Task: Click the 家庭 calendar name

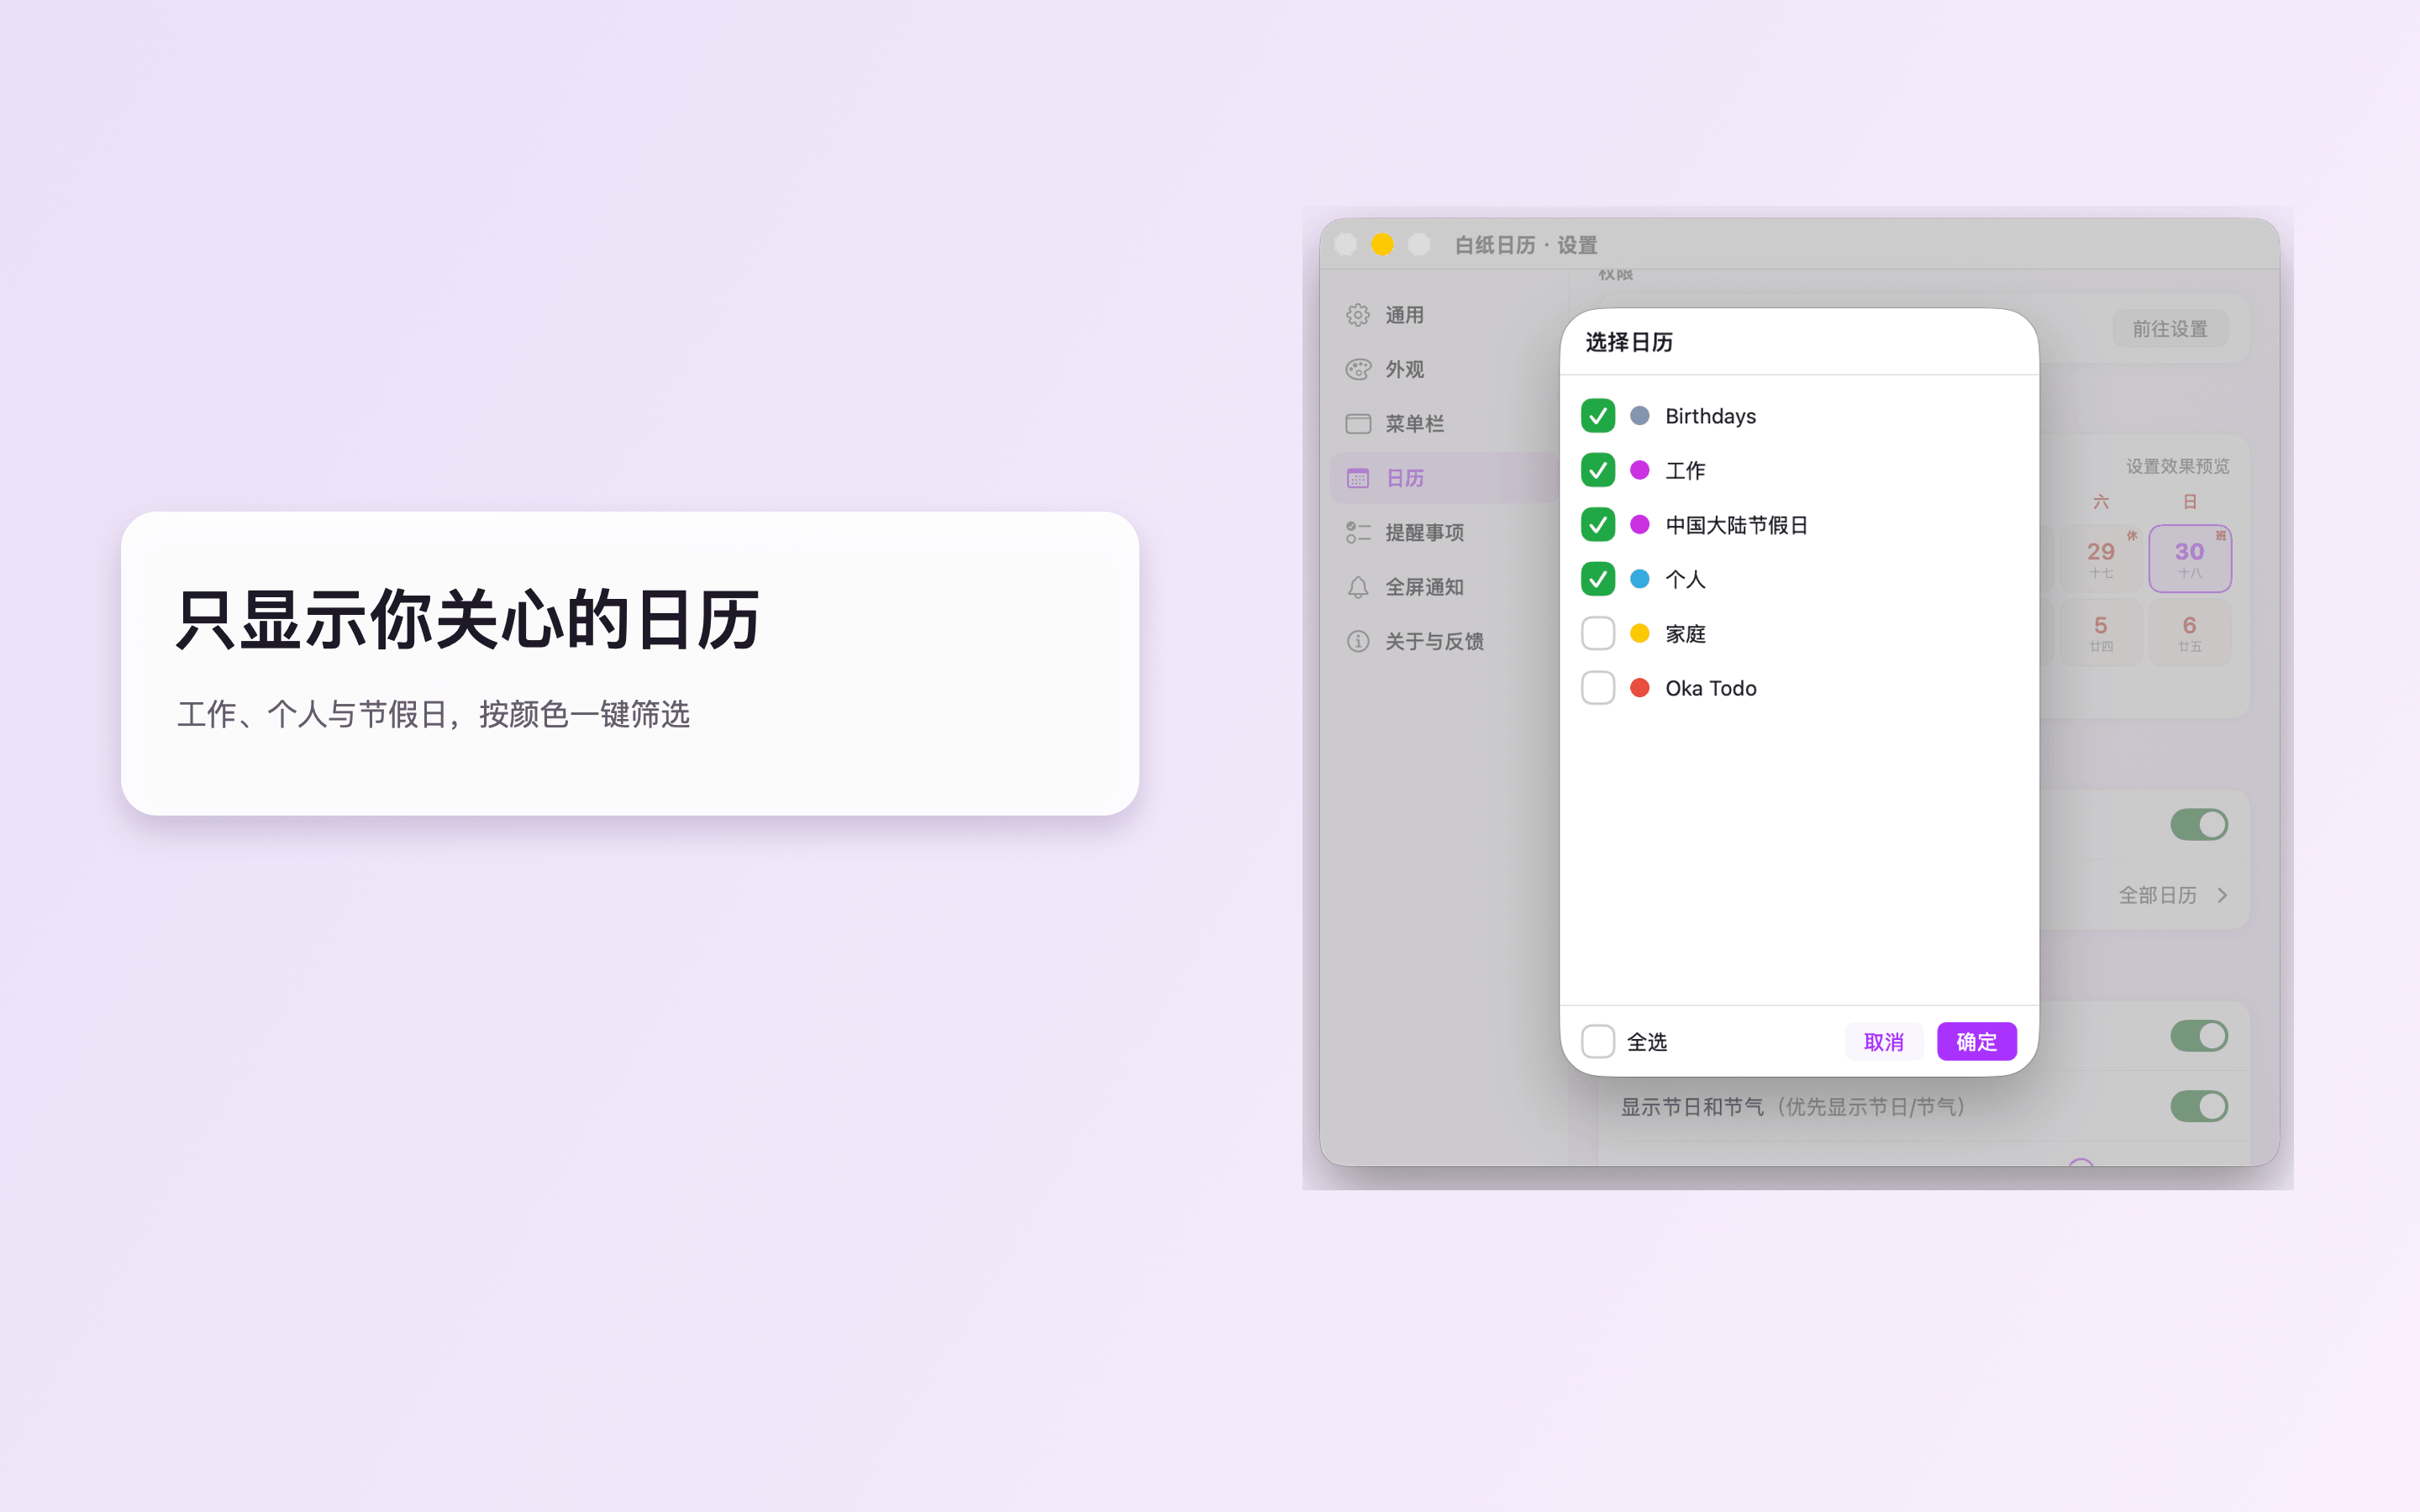Action: click(1685, 634)
